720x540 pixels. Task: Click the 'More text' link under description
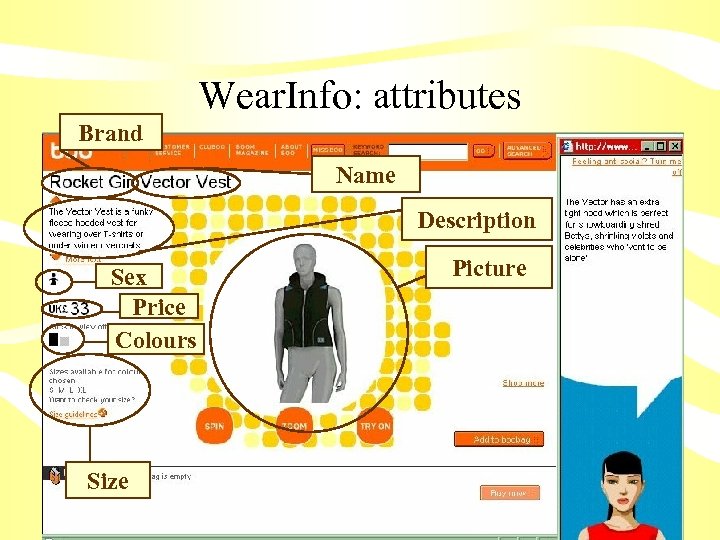tap(82, 259)
